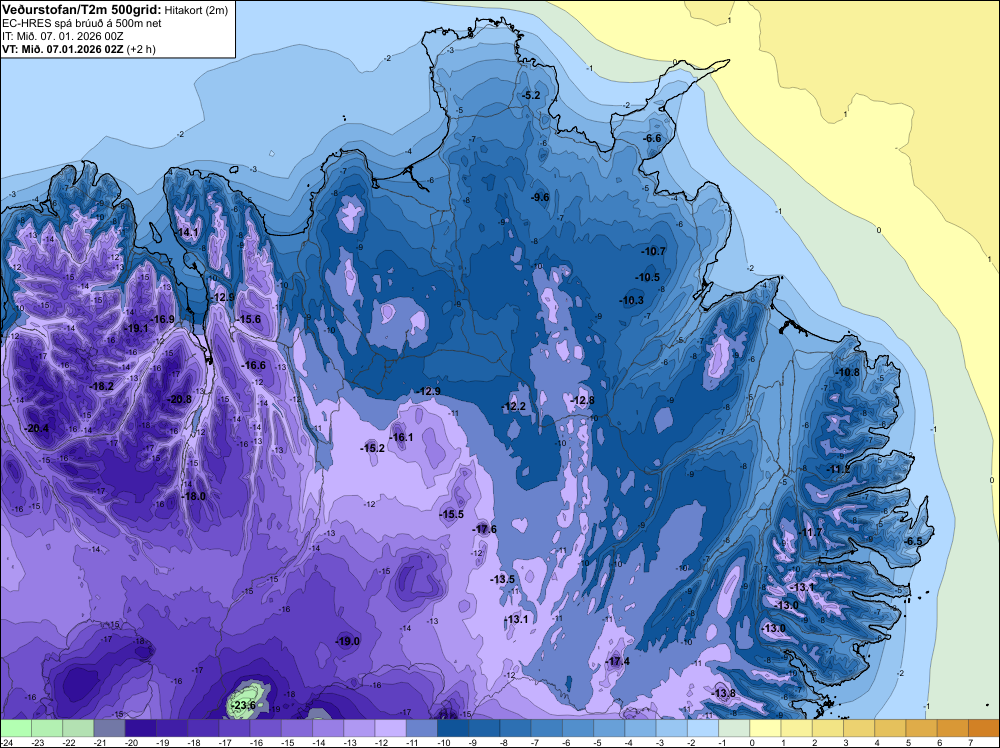1000x748 pixels.
Task: Click the grey-blue swatch between -21 and -20
Action: pyautogui.click(x=110, y=728)
